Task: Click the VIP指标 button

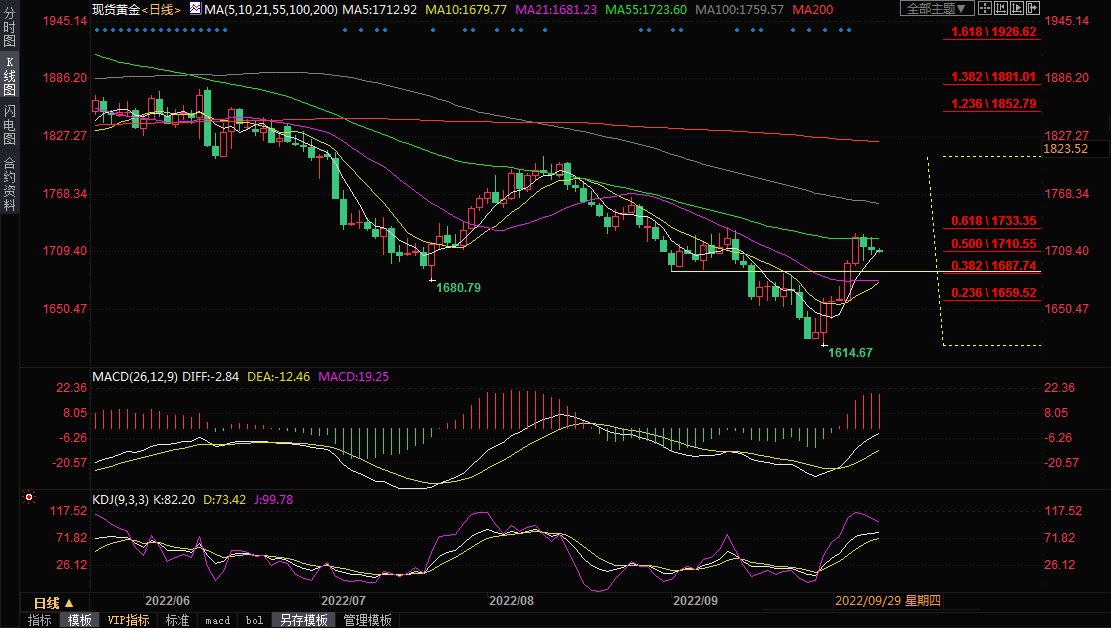Action: click(128, 620)
